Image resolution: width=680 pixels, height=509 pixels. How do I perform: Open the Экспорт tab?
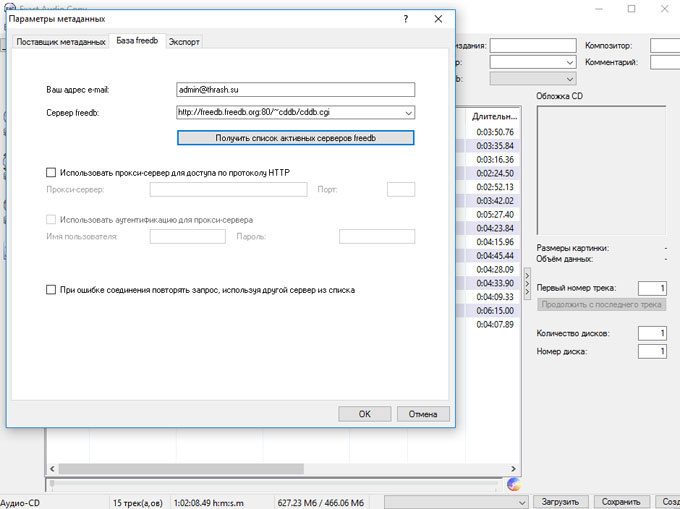tap(184, 42)
